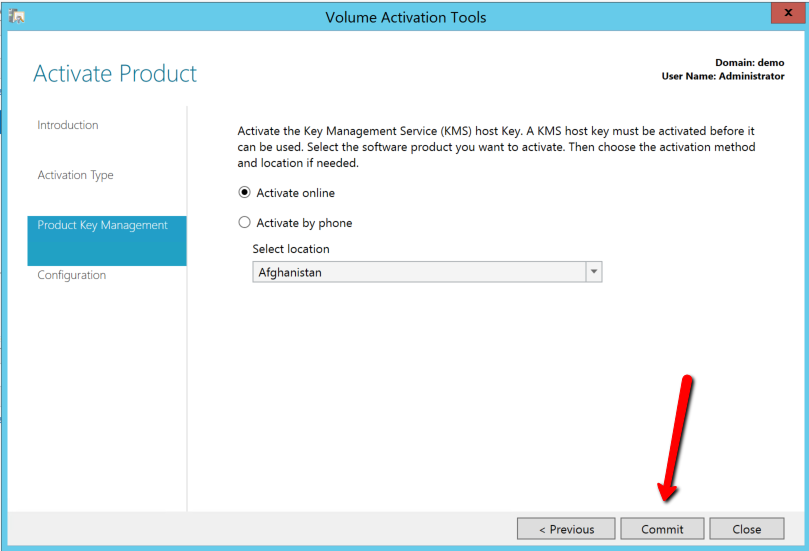Screen dimensions: 809x551
Task: Go to the Introduction step
Action: 68,125
